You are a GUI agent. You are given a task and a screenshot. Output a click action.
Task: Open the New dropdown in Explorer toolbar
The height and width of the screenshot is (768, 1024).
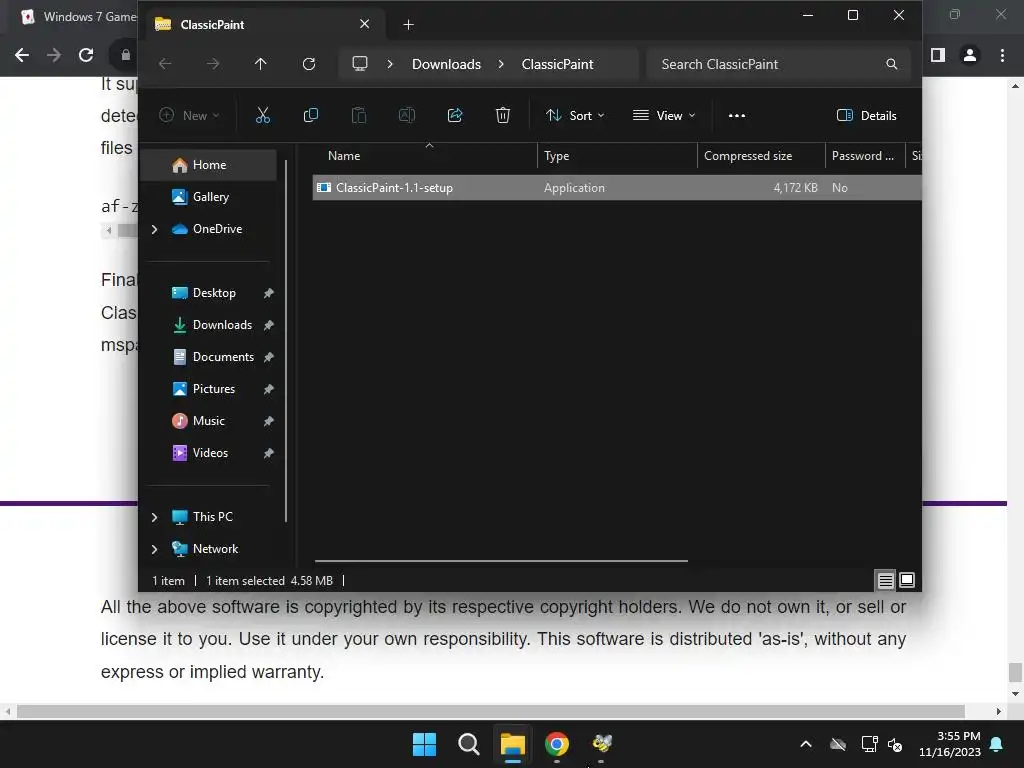pyautogui.click(x=189, y=116)
